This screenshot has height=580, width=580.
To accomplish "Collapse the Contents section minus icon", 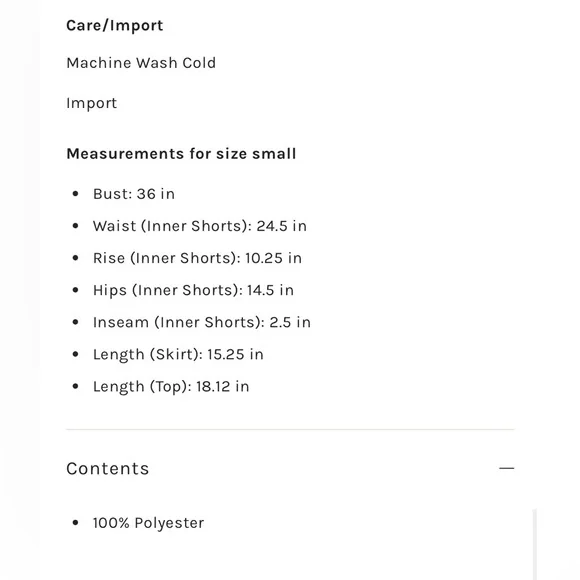I will coord(506,468).
